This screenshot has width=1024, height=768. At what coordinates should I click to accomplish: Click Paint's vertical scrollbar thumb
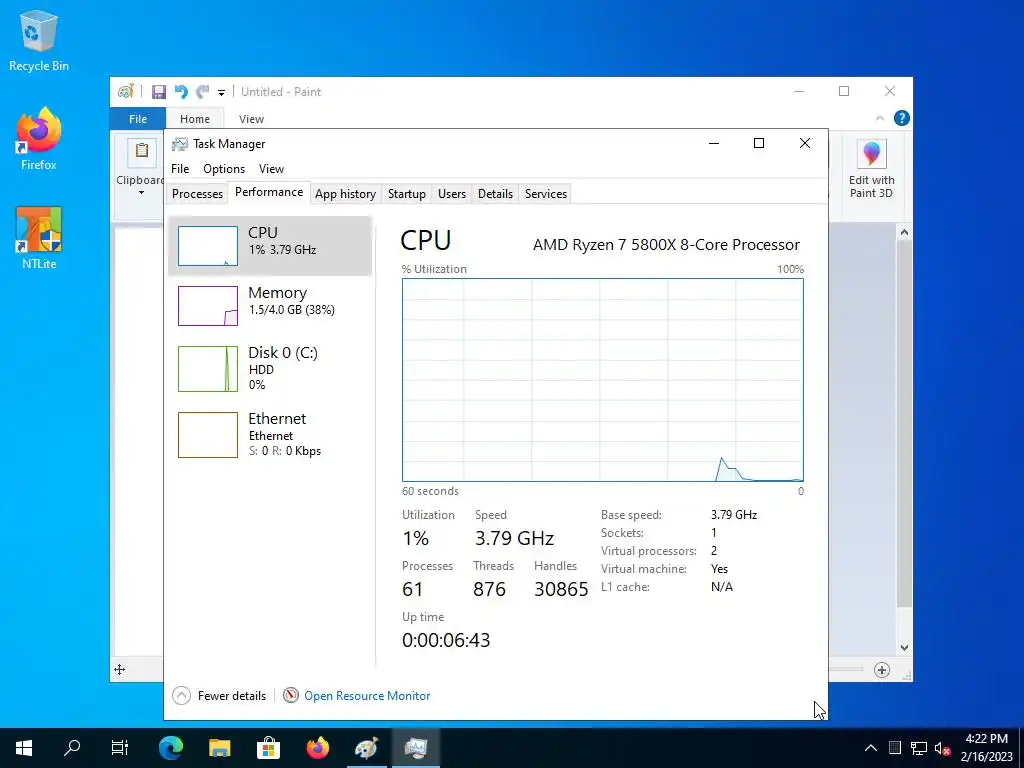(x=904, y=423)
